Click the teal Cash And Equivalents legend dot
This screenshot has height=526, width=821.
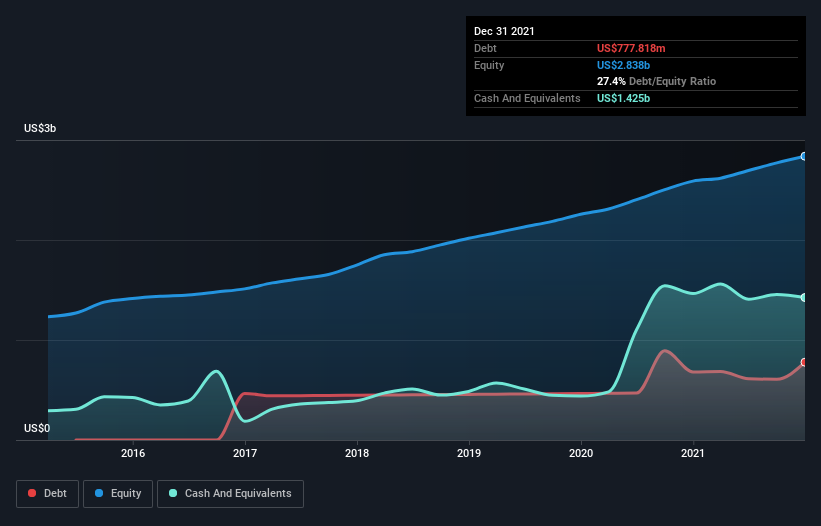tap(173, 493)
